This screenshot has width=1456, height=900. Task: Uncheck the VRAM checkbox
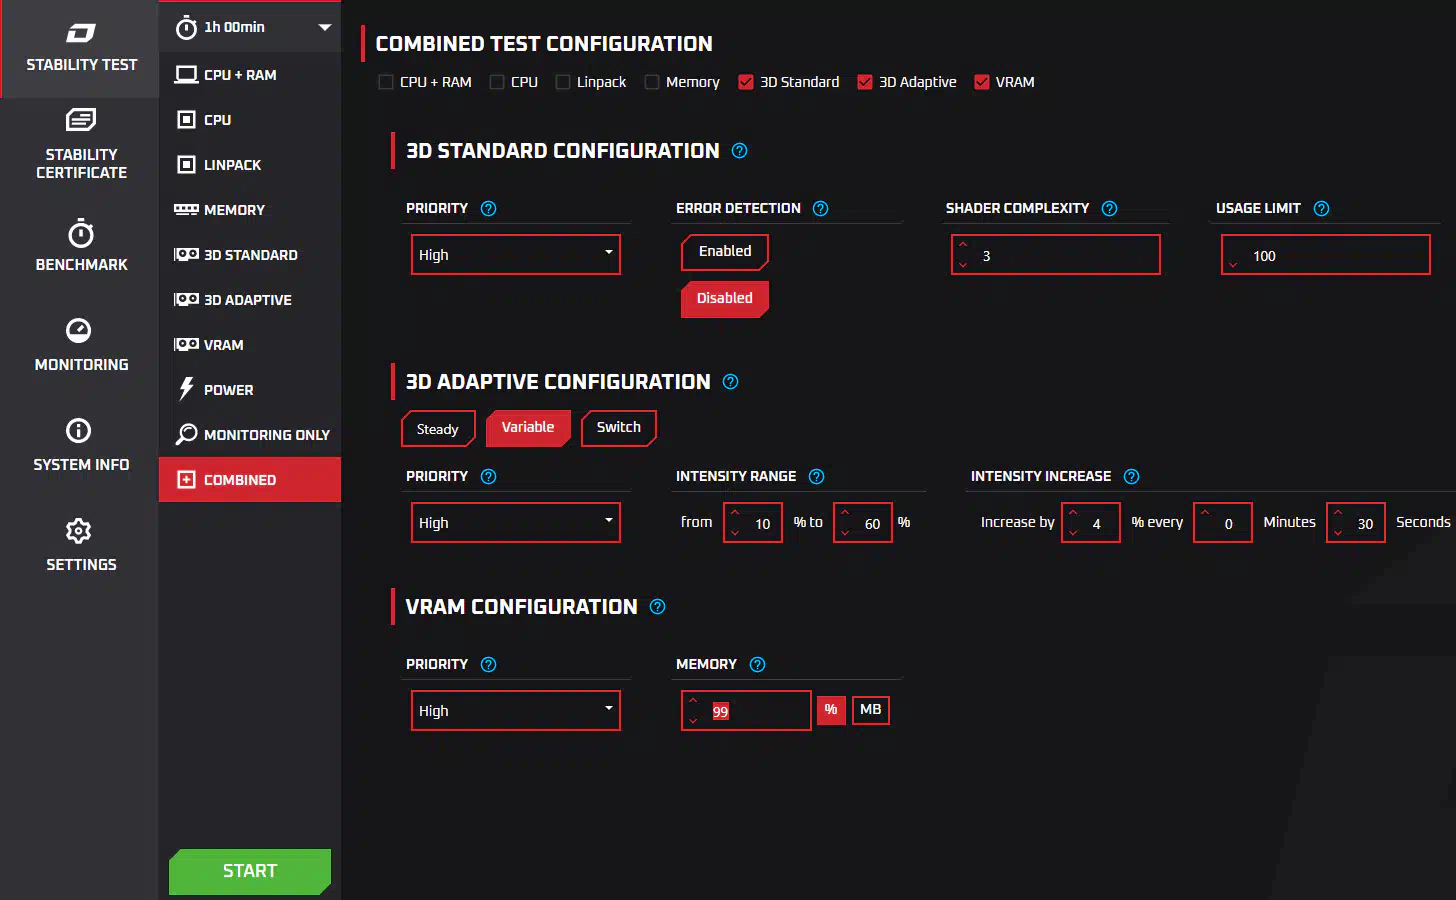[982, 82]
